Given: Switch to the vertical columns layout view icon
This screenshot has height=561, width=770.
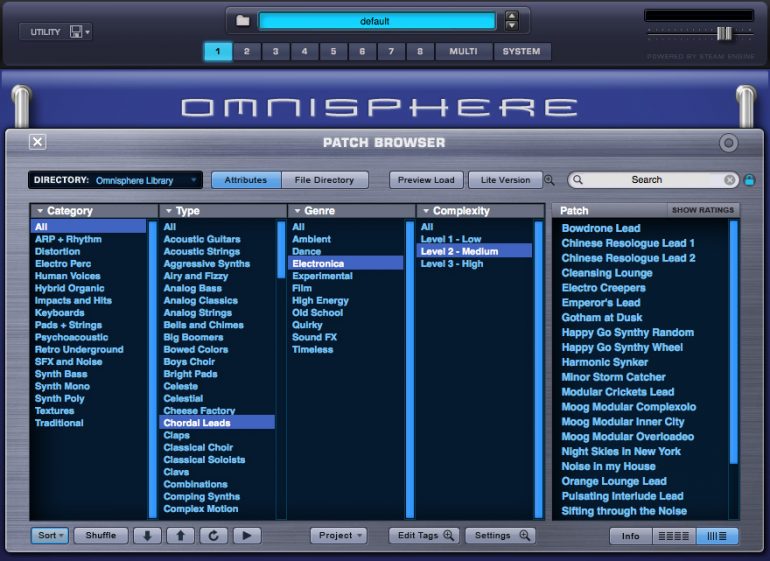Looking at the screenshot, I should pos(717,536).
